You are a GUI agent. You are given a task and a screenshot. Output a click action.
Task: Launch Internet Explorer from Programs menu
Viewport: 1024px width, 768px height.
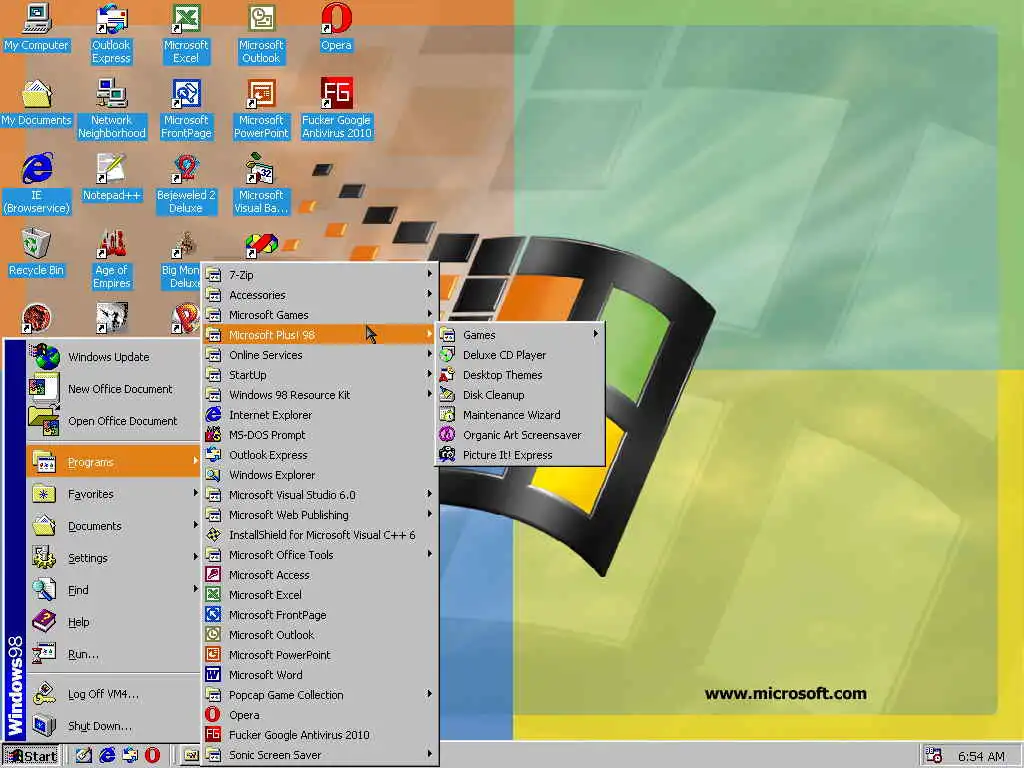[x=320, y=415]
